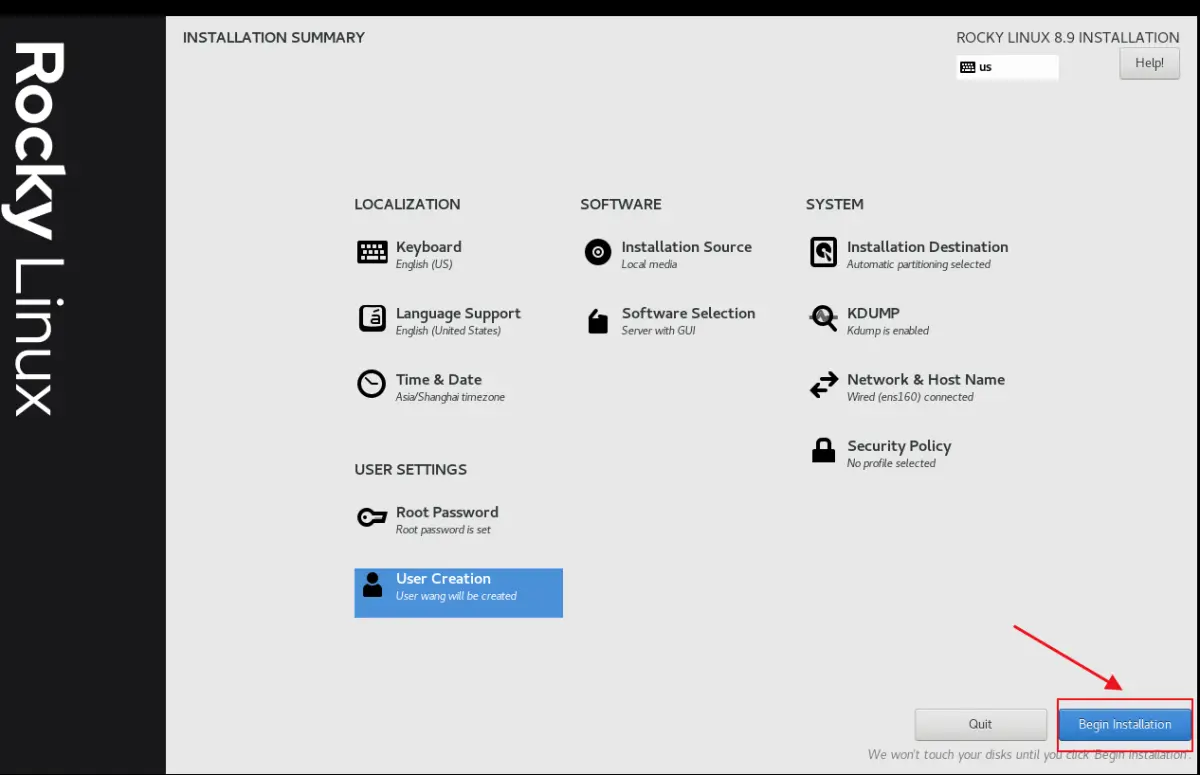This screenshot has height=775, width=1200.
Task: Click the Time & Date clock icon
Action: [x=372, y=384]
